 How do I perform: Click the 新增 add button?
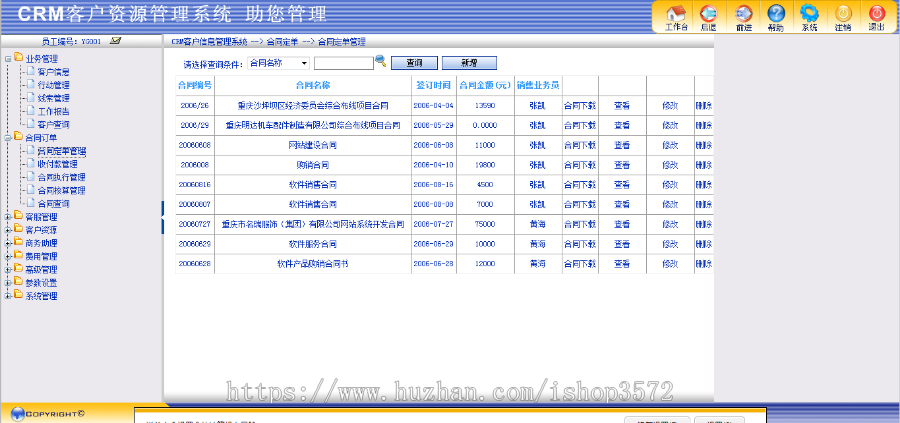click(470, 63)
